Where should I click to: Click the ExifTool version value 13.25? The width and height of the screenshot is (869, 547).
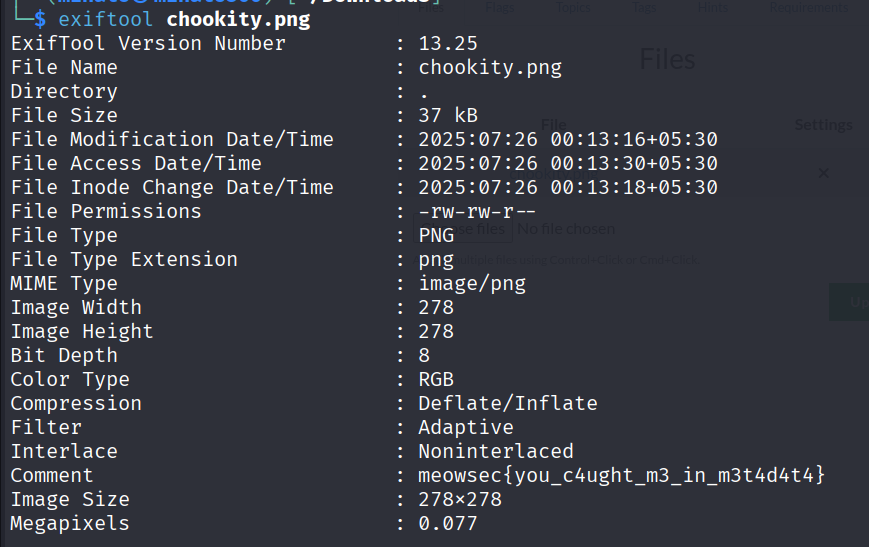448,43
